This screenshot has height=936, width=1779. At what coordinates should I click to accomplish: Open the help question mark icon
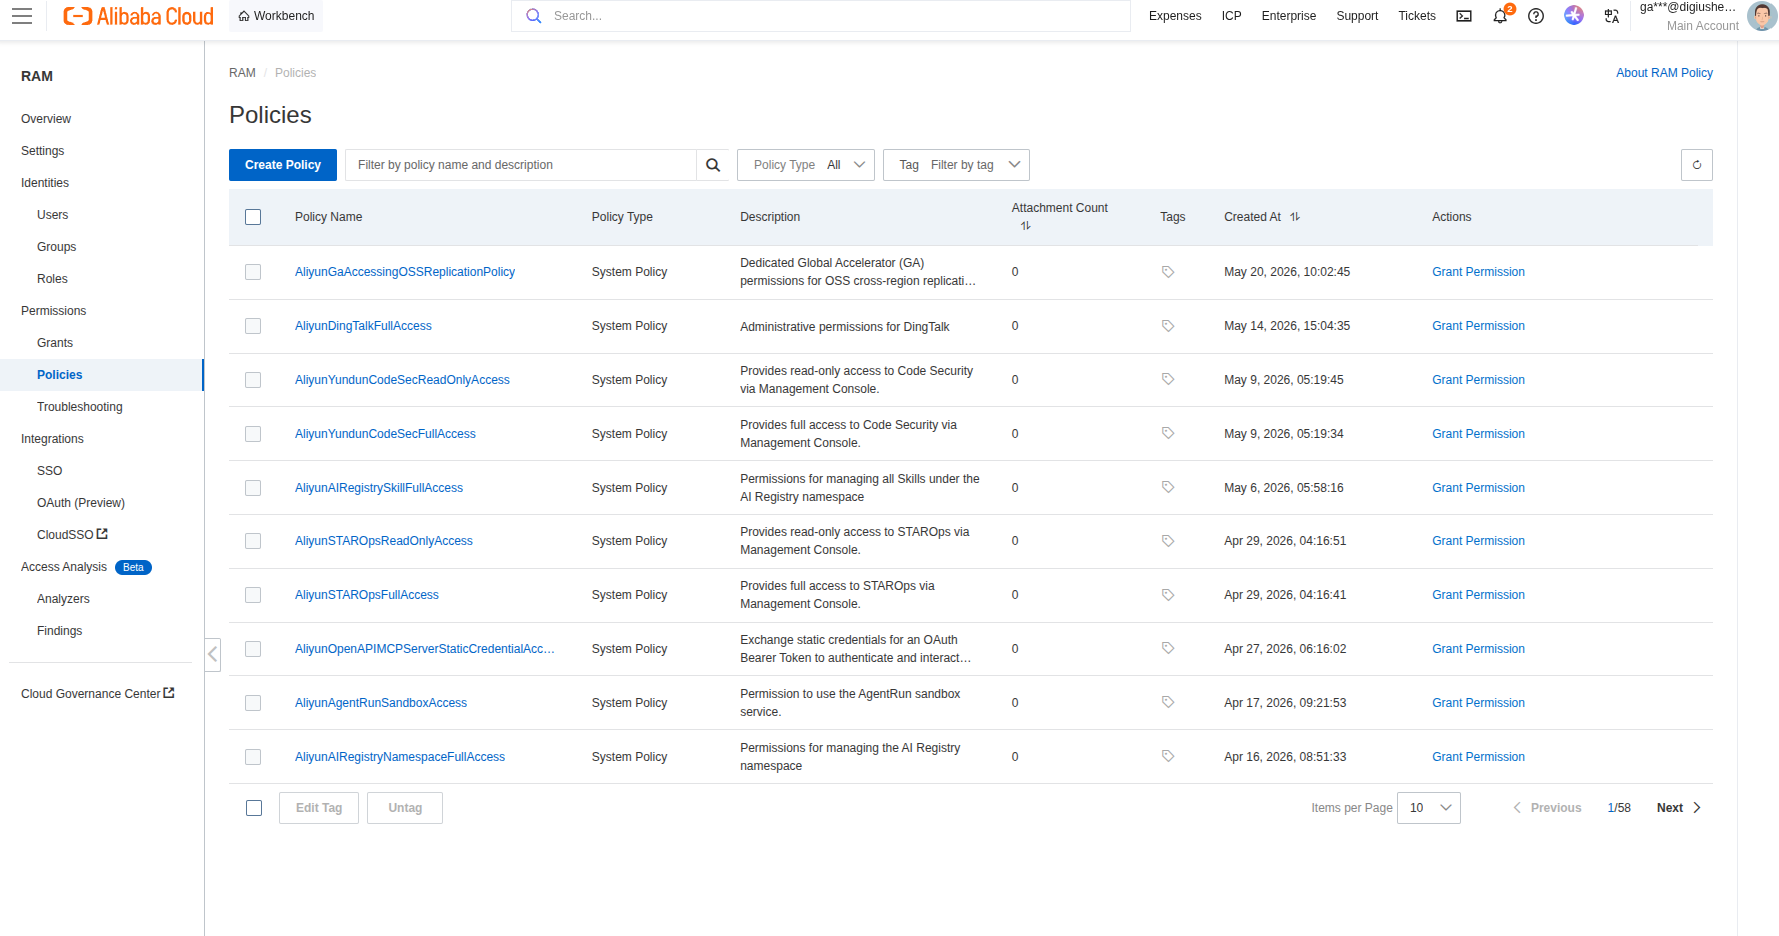[1536, 16]
